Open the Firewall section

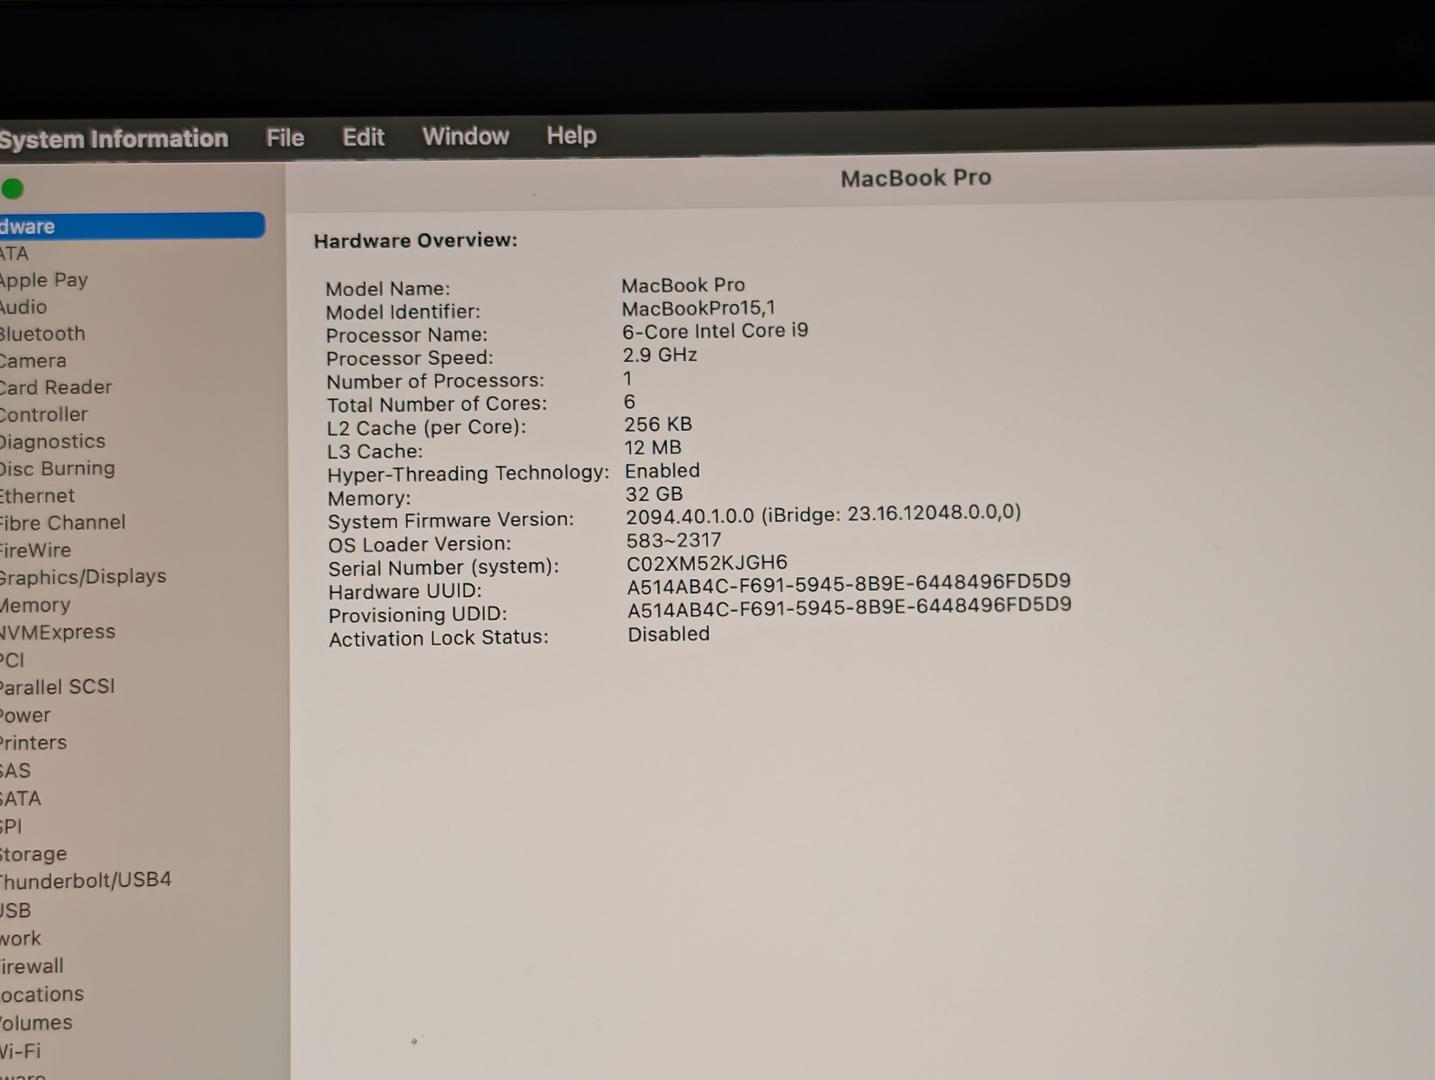coord(31,967)
